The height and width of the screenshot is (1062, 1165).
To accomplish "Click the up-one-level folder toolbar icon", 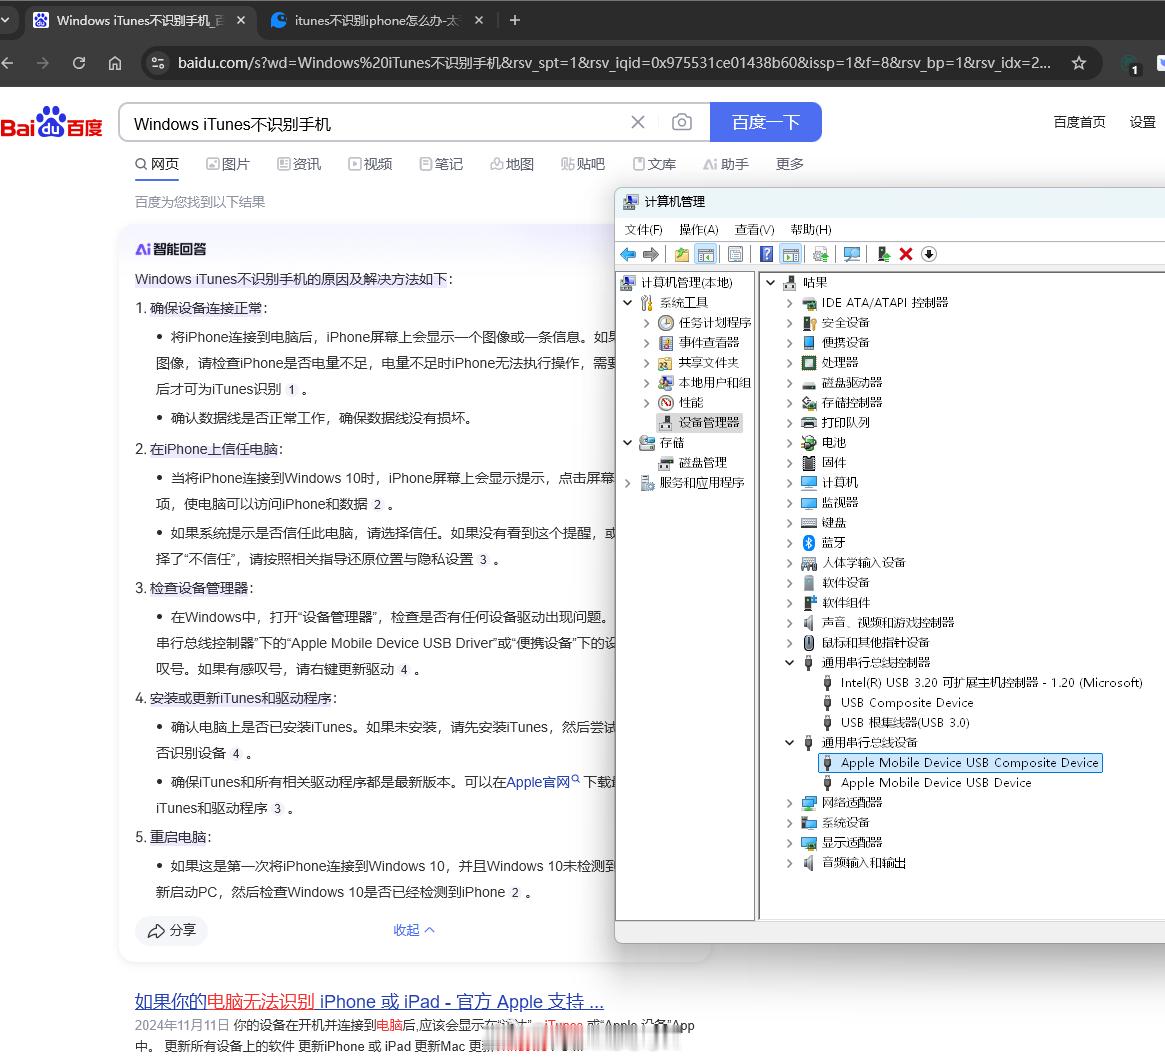I will (x=681, y=255).
